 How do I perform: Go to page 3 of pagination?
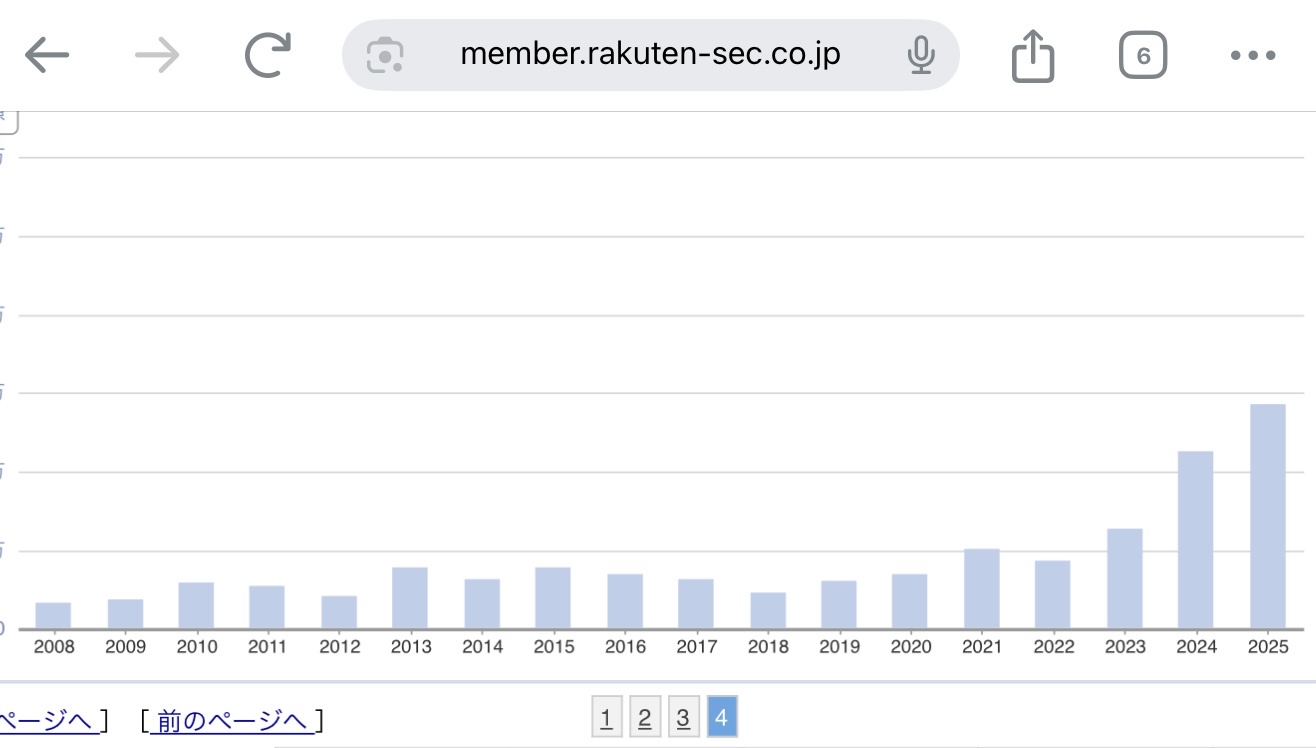682,717
